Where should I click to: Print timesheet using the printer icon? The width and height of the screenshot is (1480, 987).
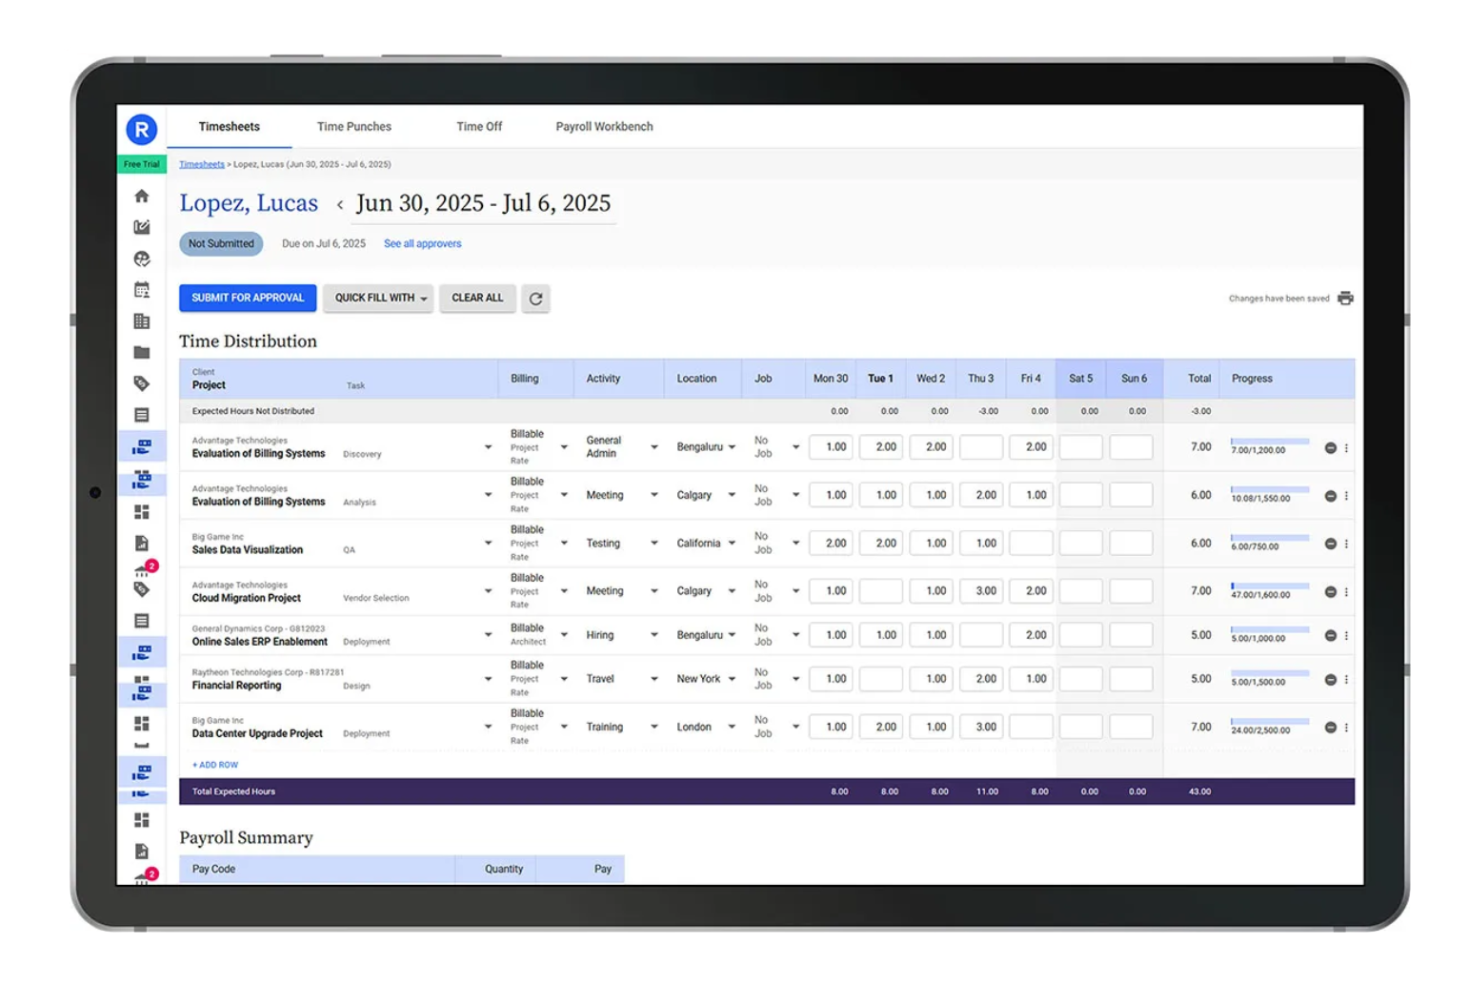click(1345, 298)
